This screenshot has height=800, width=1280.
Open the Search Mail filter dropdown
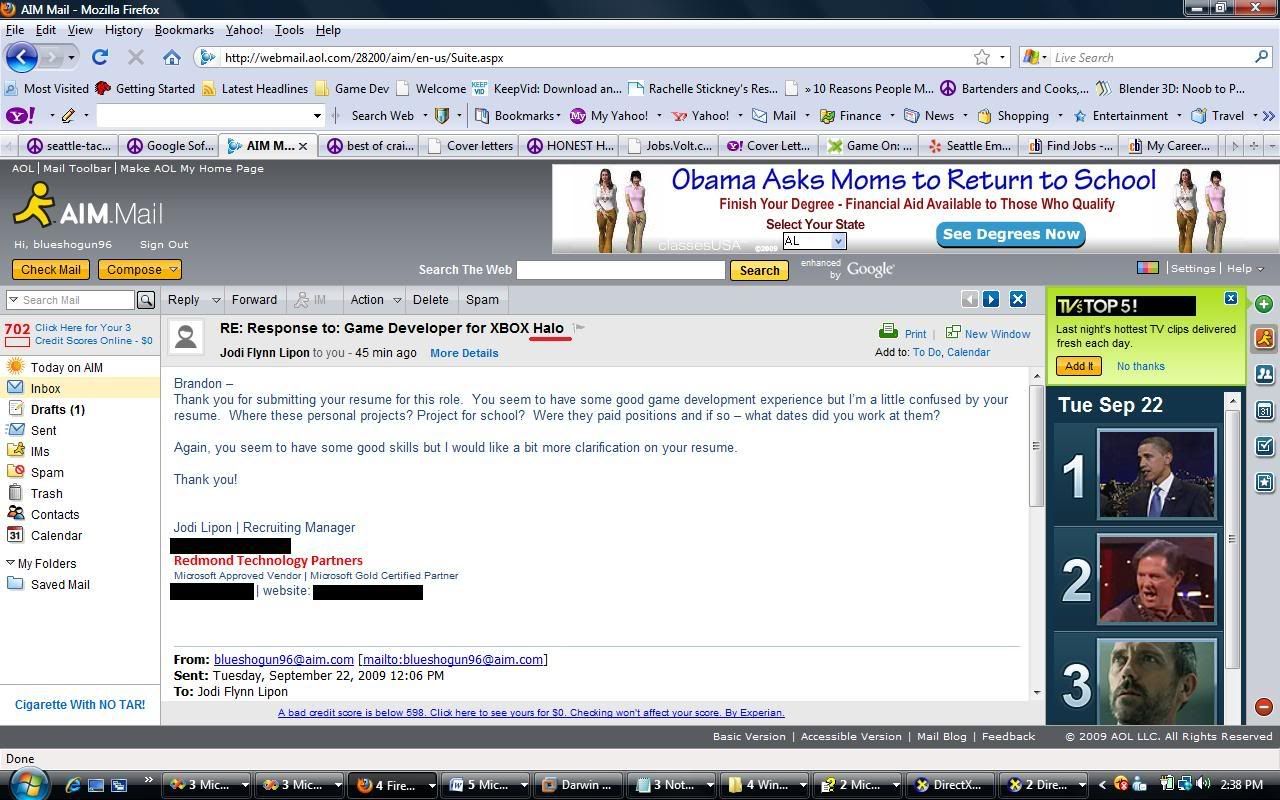click(x=13, y=300)
